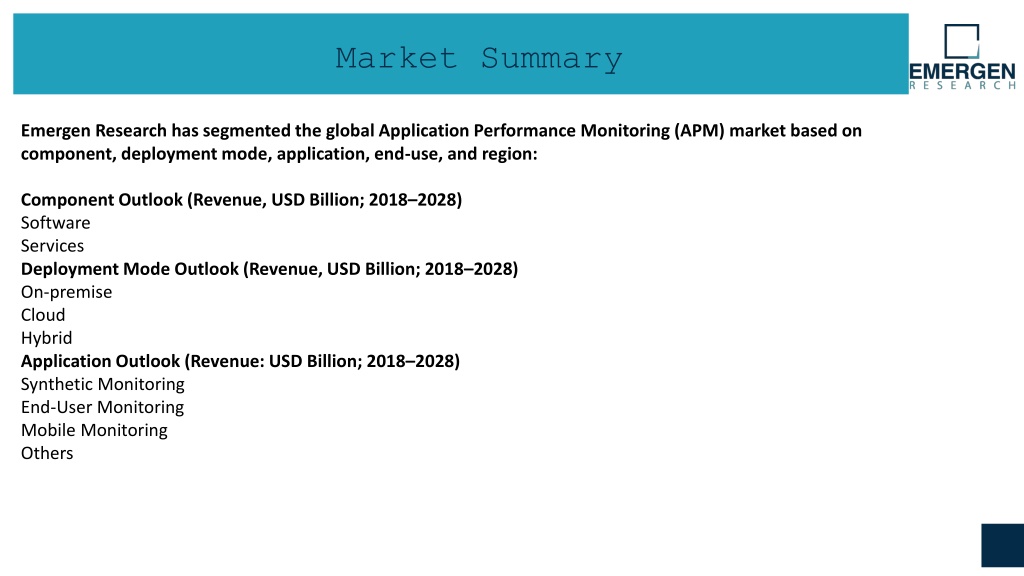Click the 'Deployment Mode Outlook' heading
This screenshot has height=576, width=1024.
tap(269, 269)
